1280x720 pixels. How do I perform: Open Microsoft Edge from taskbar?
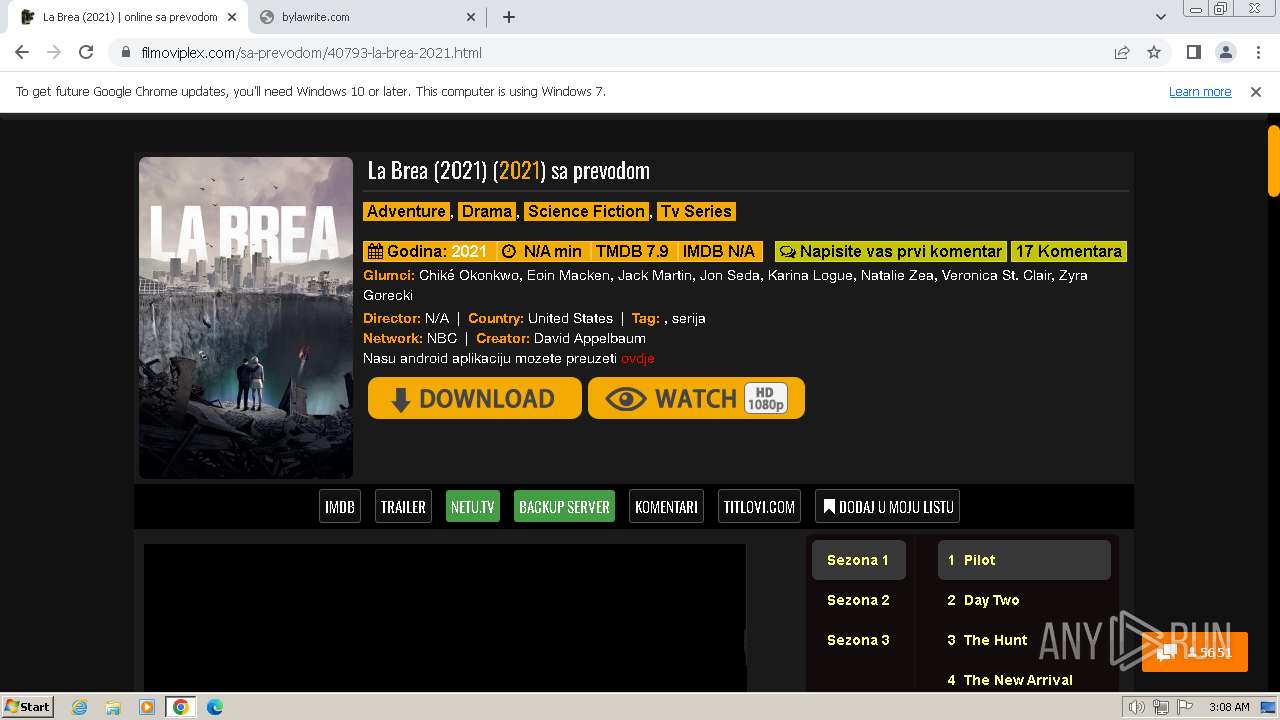pyautogui.click(x=215, y=707)
